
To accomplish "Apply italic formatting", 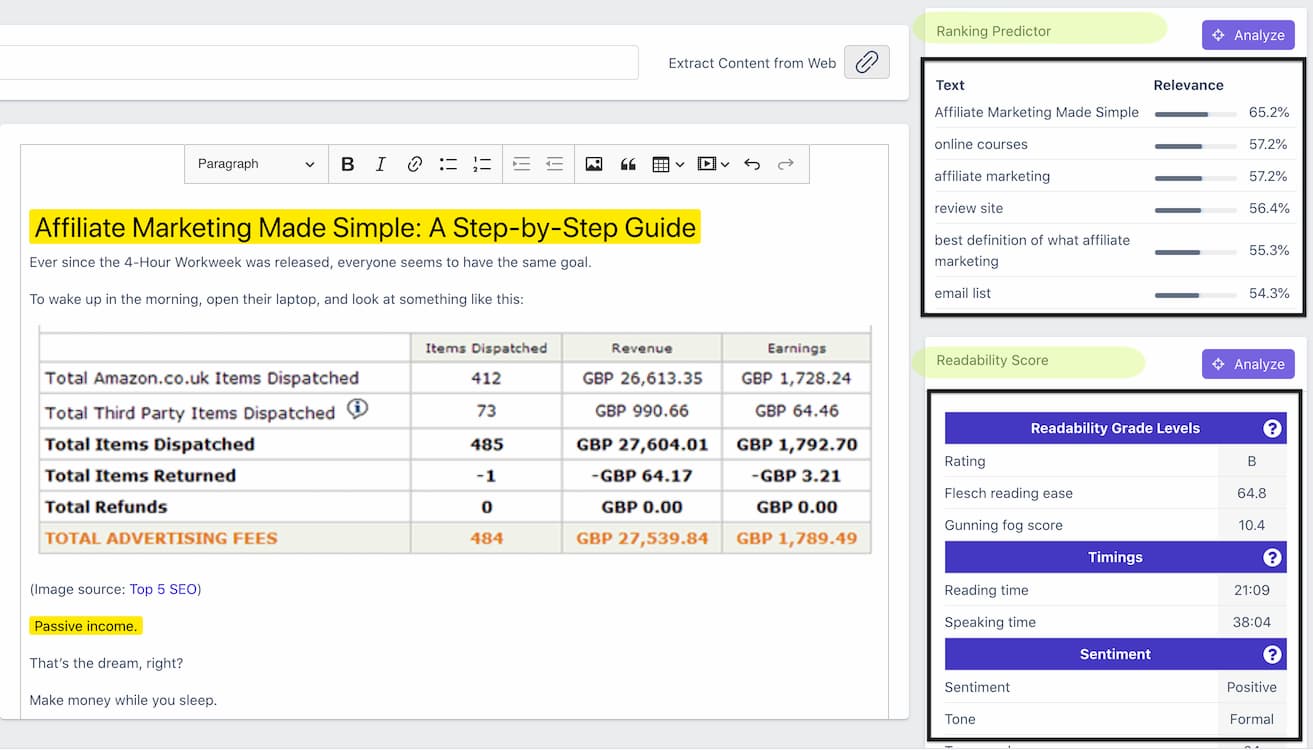I will 380,164.
